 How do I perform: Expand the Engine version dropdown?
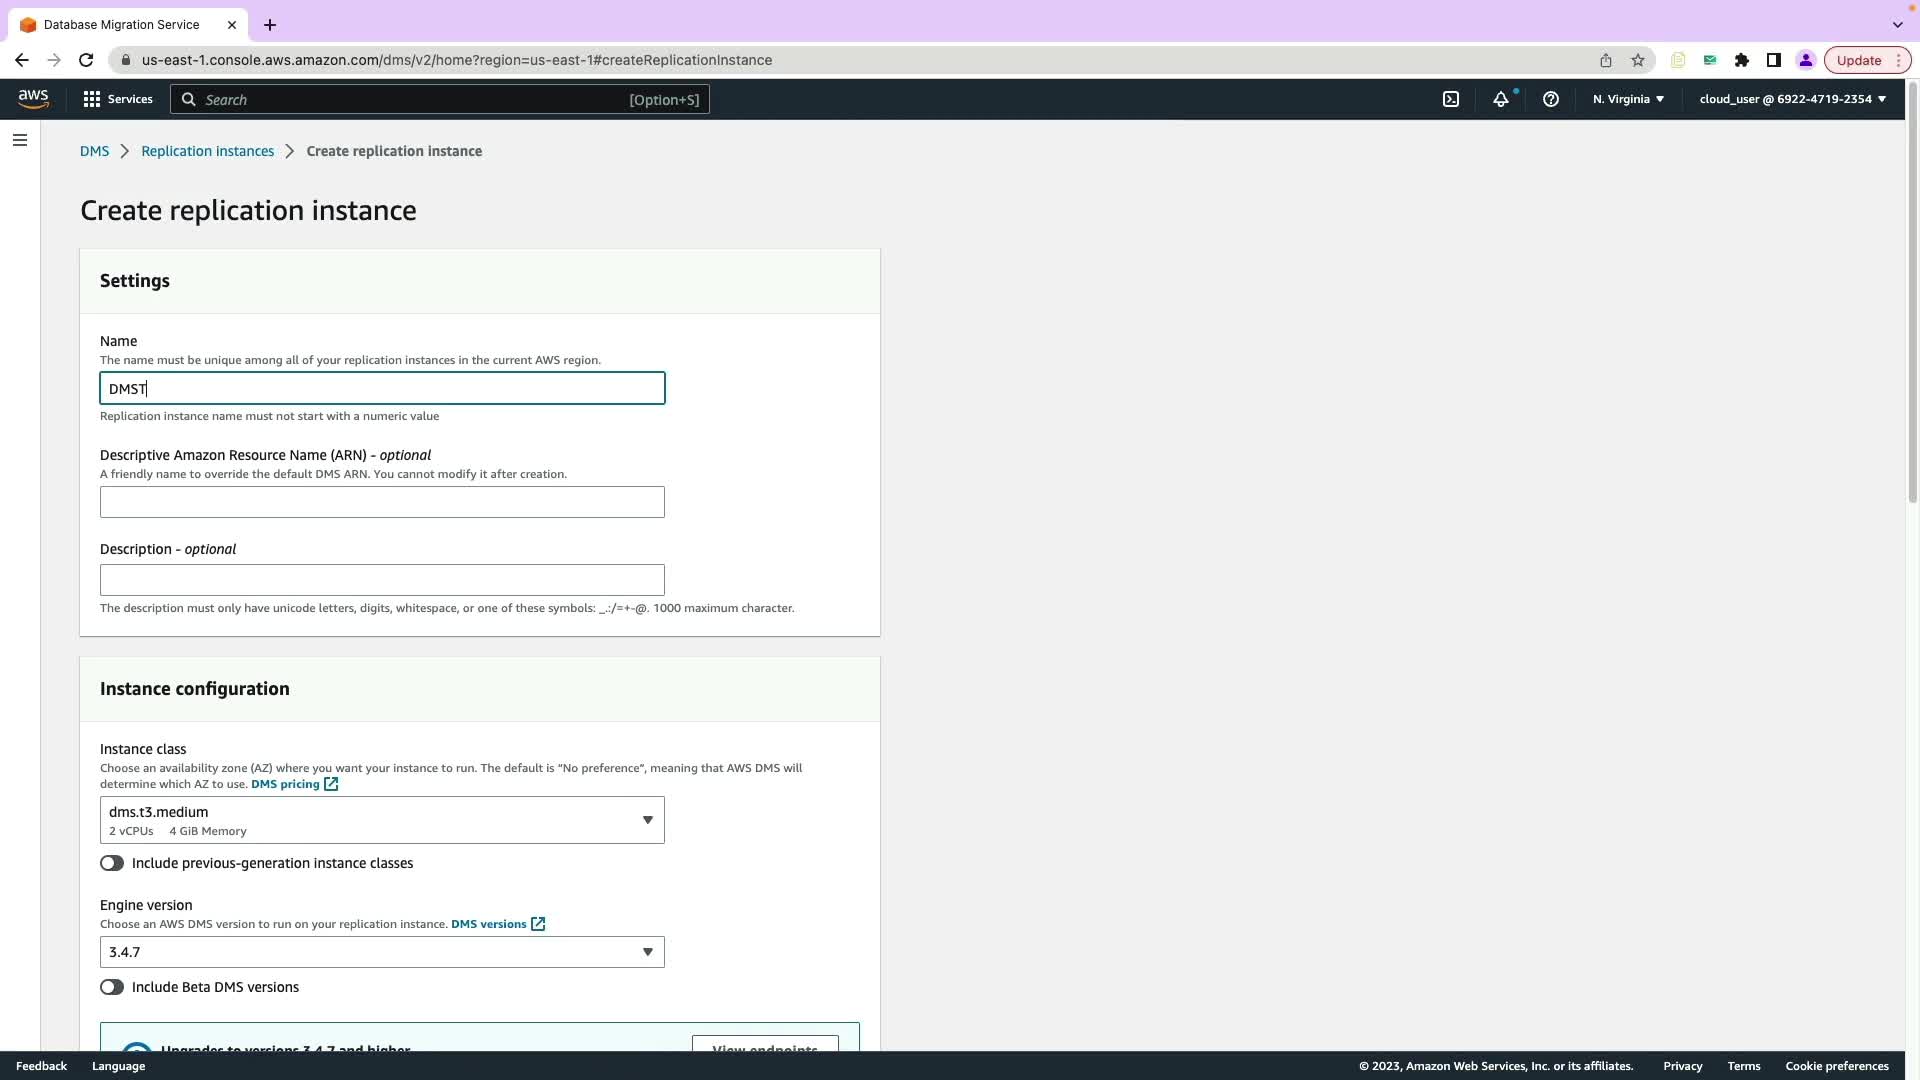tap(382, 952)
